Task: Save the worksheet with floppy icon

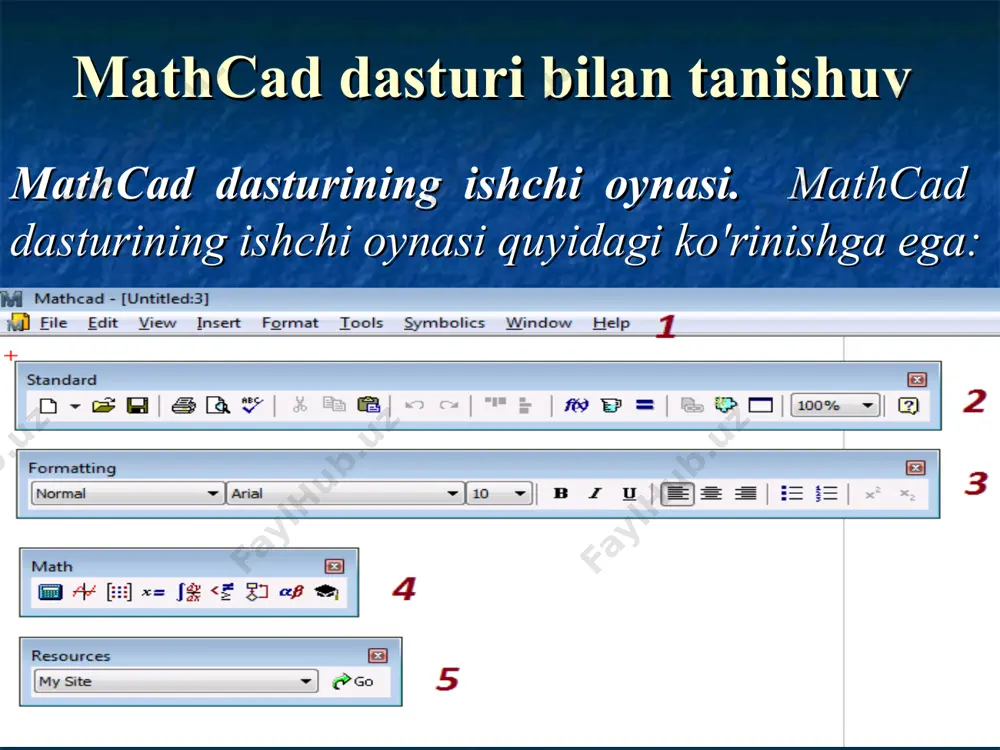Action: 137,406
